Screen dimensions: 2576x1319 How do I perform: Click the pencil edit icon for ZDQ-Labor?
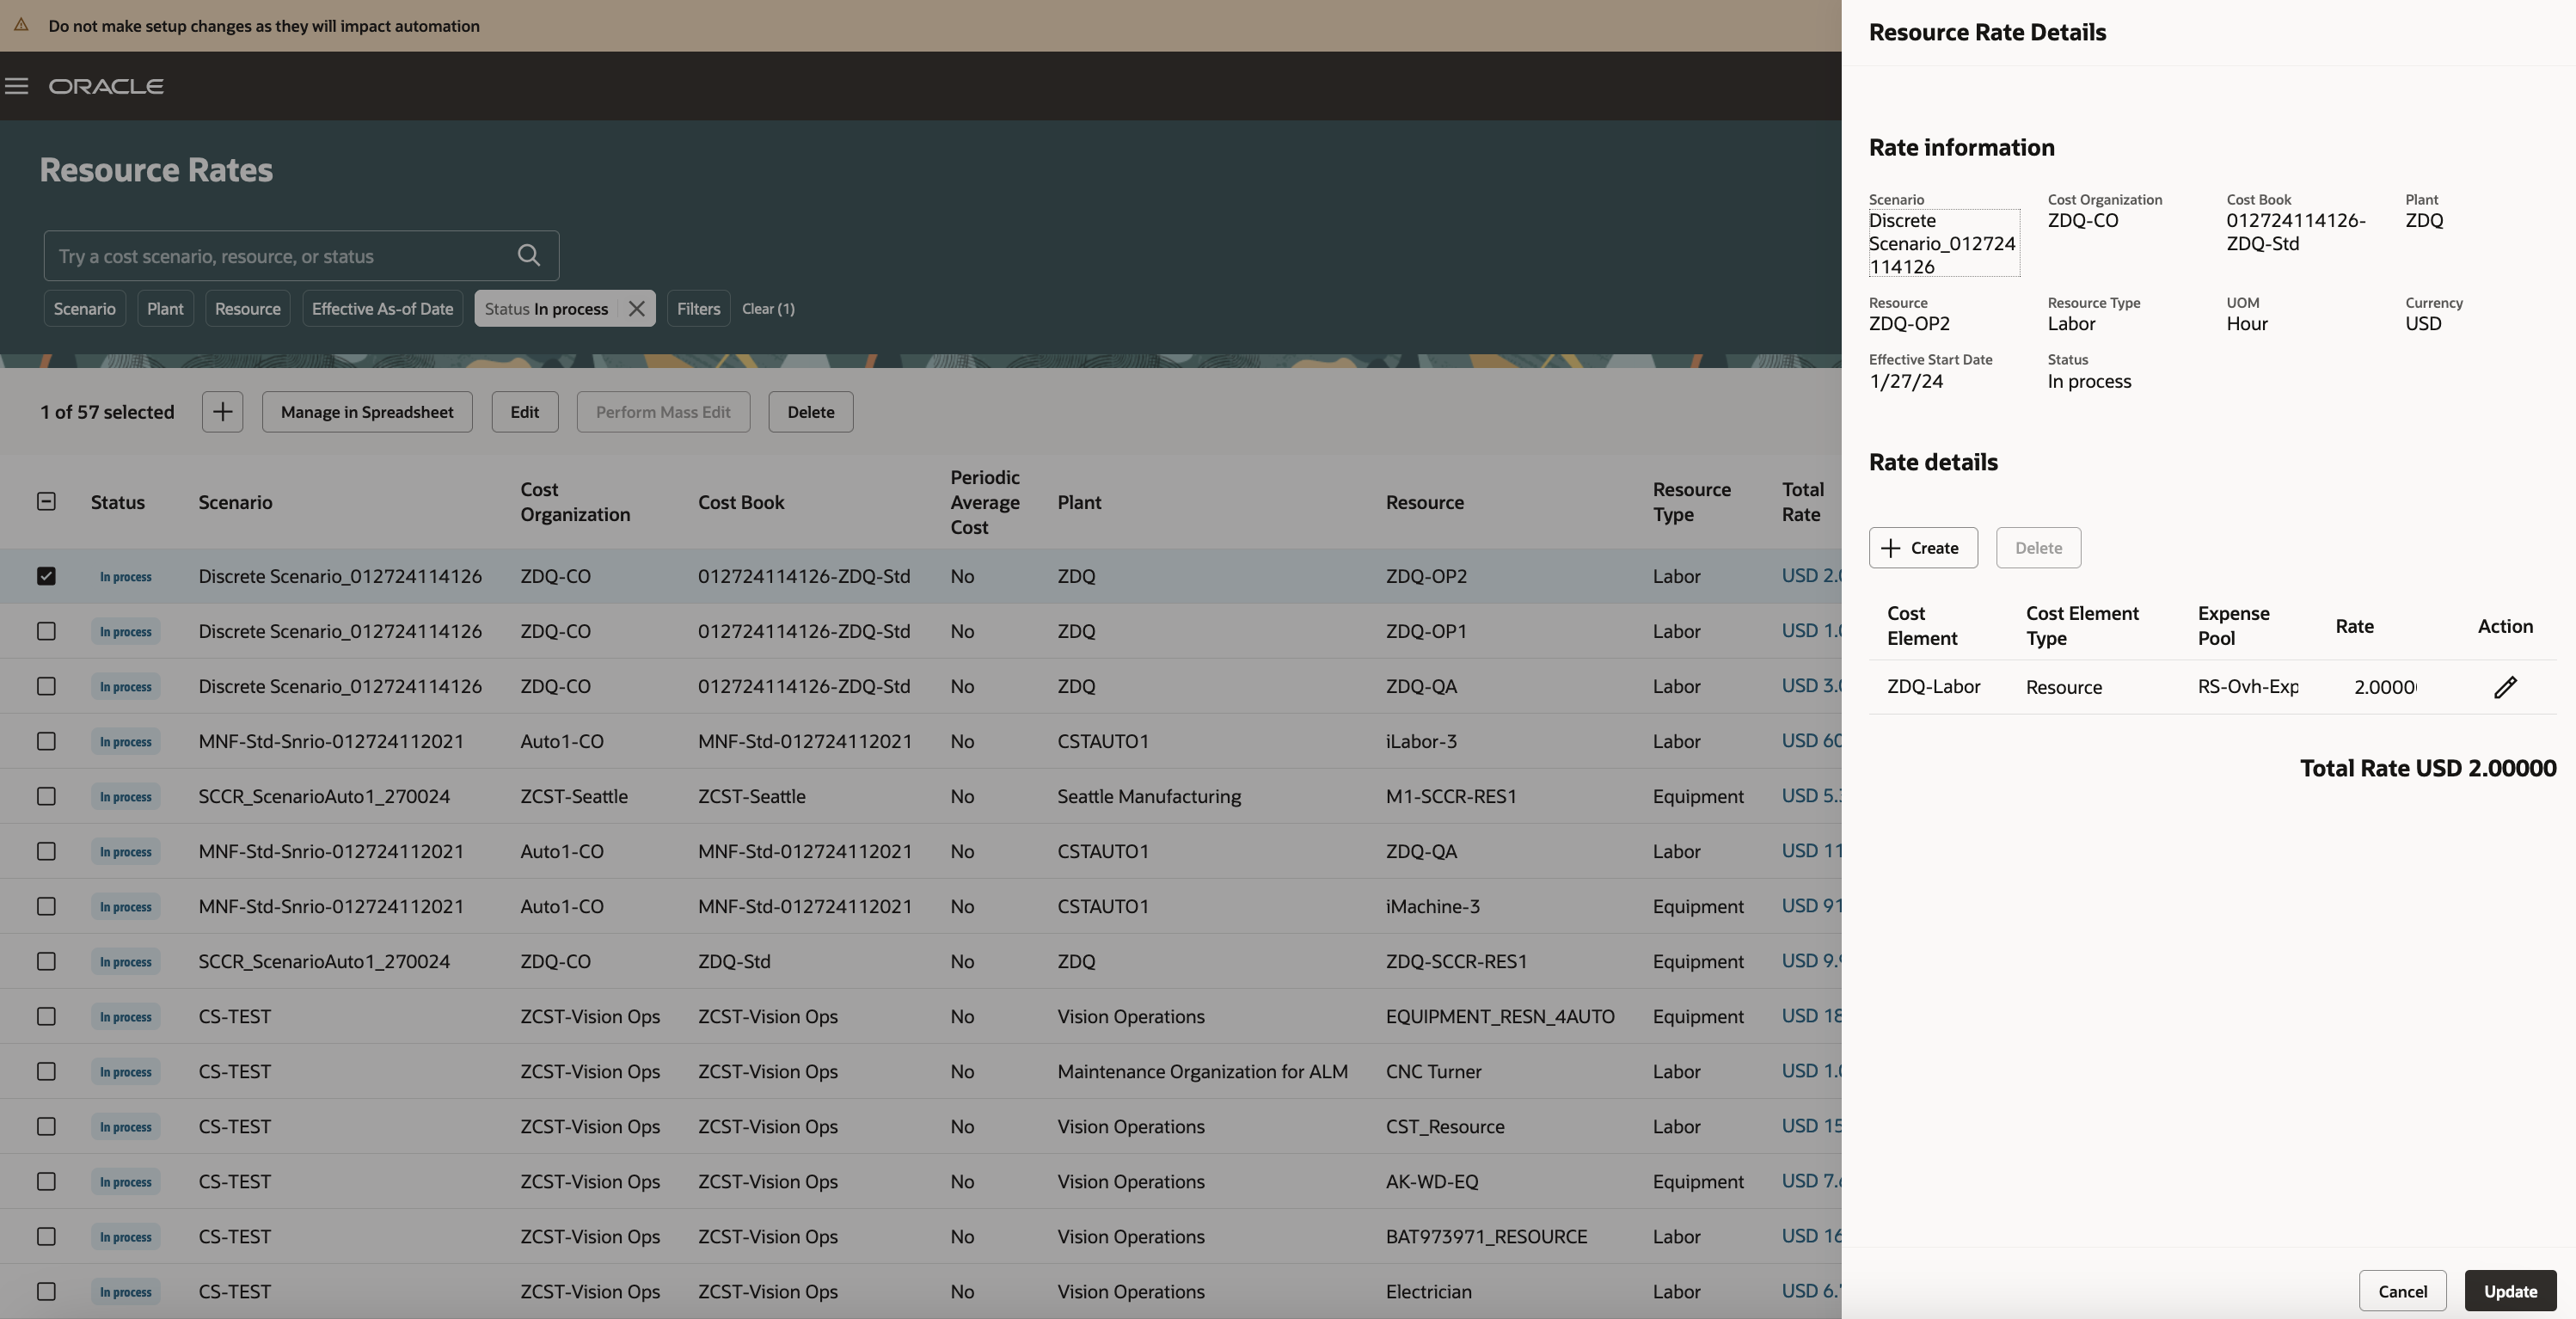pyautogui.click(x=2504, y=687)
